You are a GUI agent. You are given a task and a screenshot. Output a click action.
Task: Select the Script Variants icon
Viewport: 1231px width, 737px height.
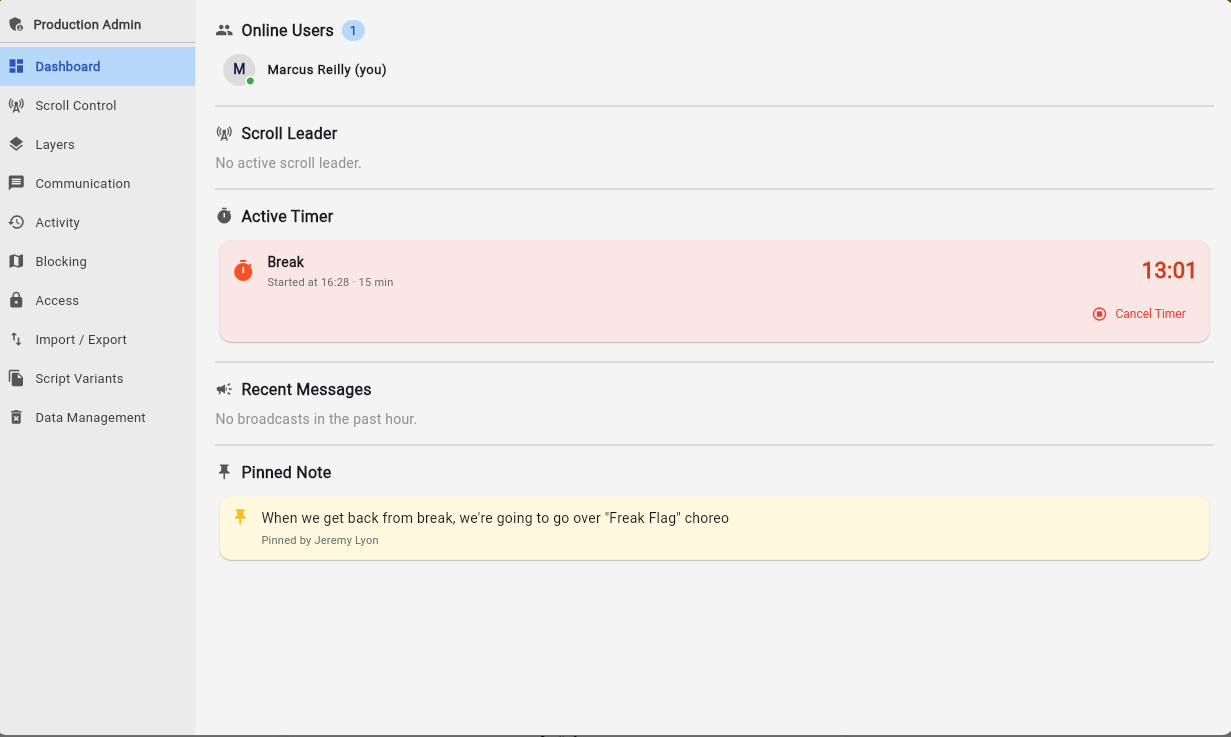[x=15, y=378]
